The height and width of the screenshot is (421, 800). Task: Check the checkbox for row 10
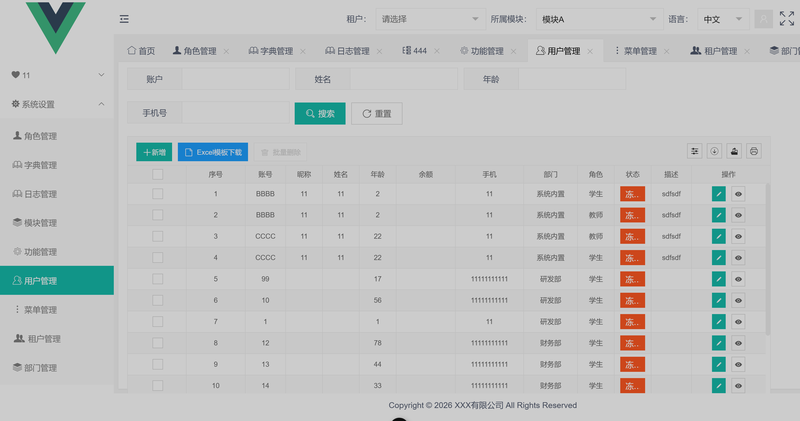point(158,386)
